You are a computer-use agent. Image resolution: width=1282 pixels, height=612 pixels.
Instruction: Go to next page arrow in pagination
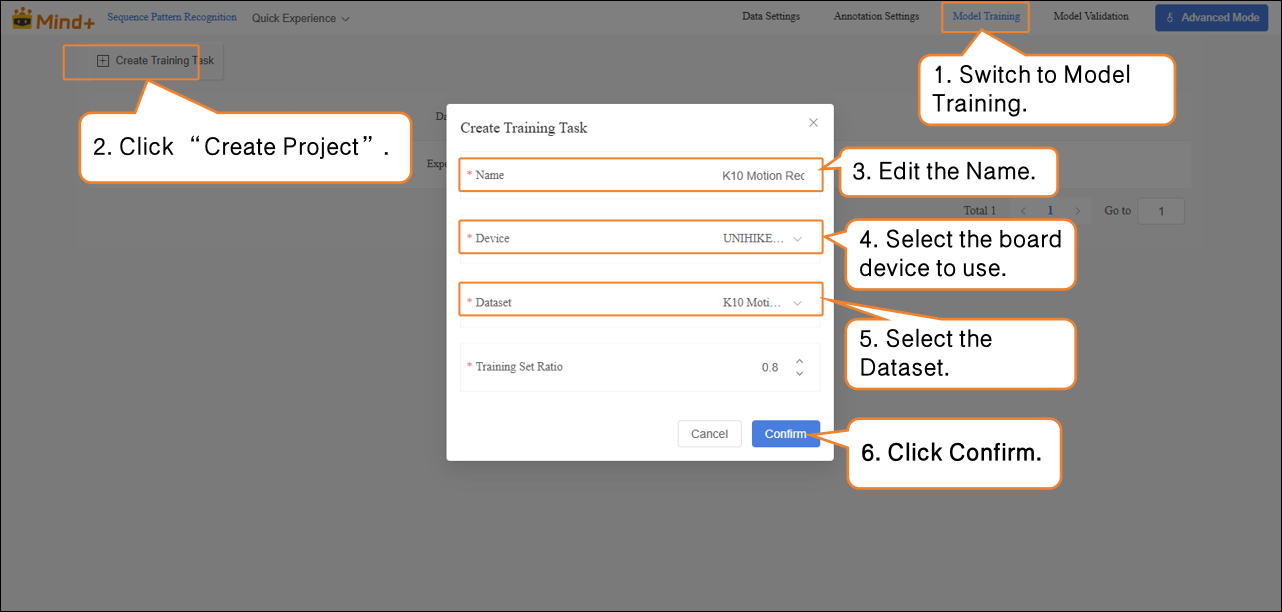(x=1077, y=211)
